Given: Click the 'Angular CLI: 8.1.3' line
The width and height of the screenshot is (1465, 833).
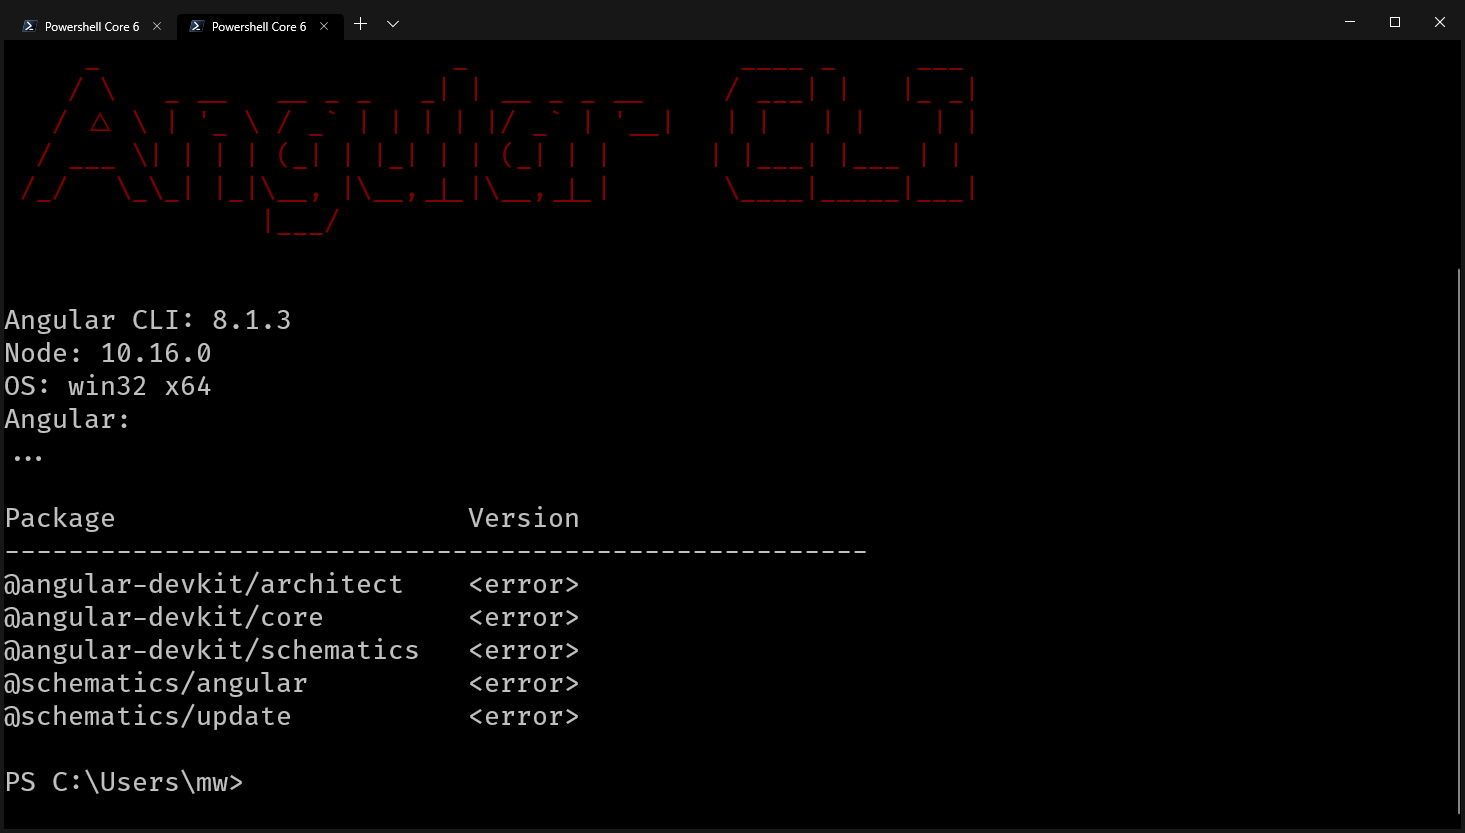Looking at the screenshot, I should [x=148, y=320].
